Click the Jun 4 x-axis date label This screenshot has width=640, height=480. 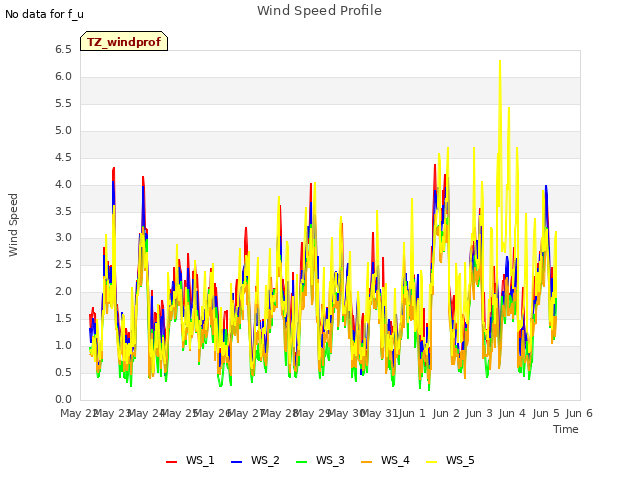tap(512, 413)
